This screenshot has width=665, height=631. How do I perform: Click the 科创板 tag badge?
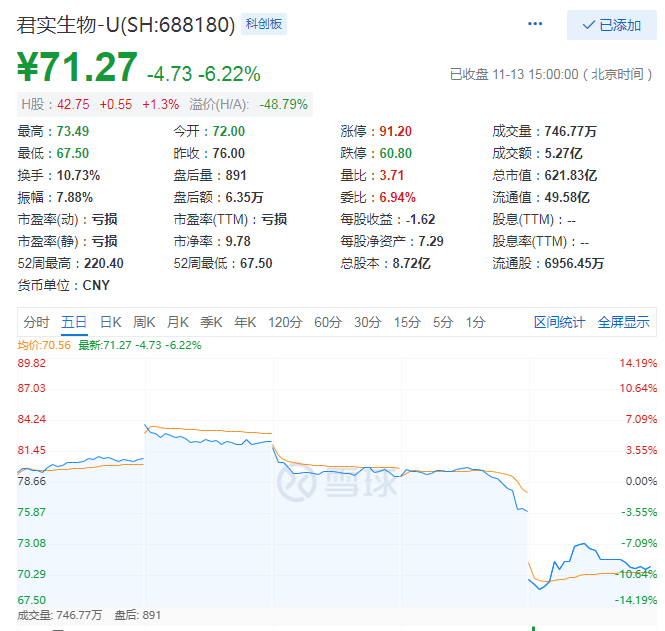(x=264, y=24)
